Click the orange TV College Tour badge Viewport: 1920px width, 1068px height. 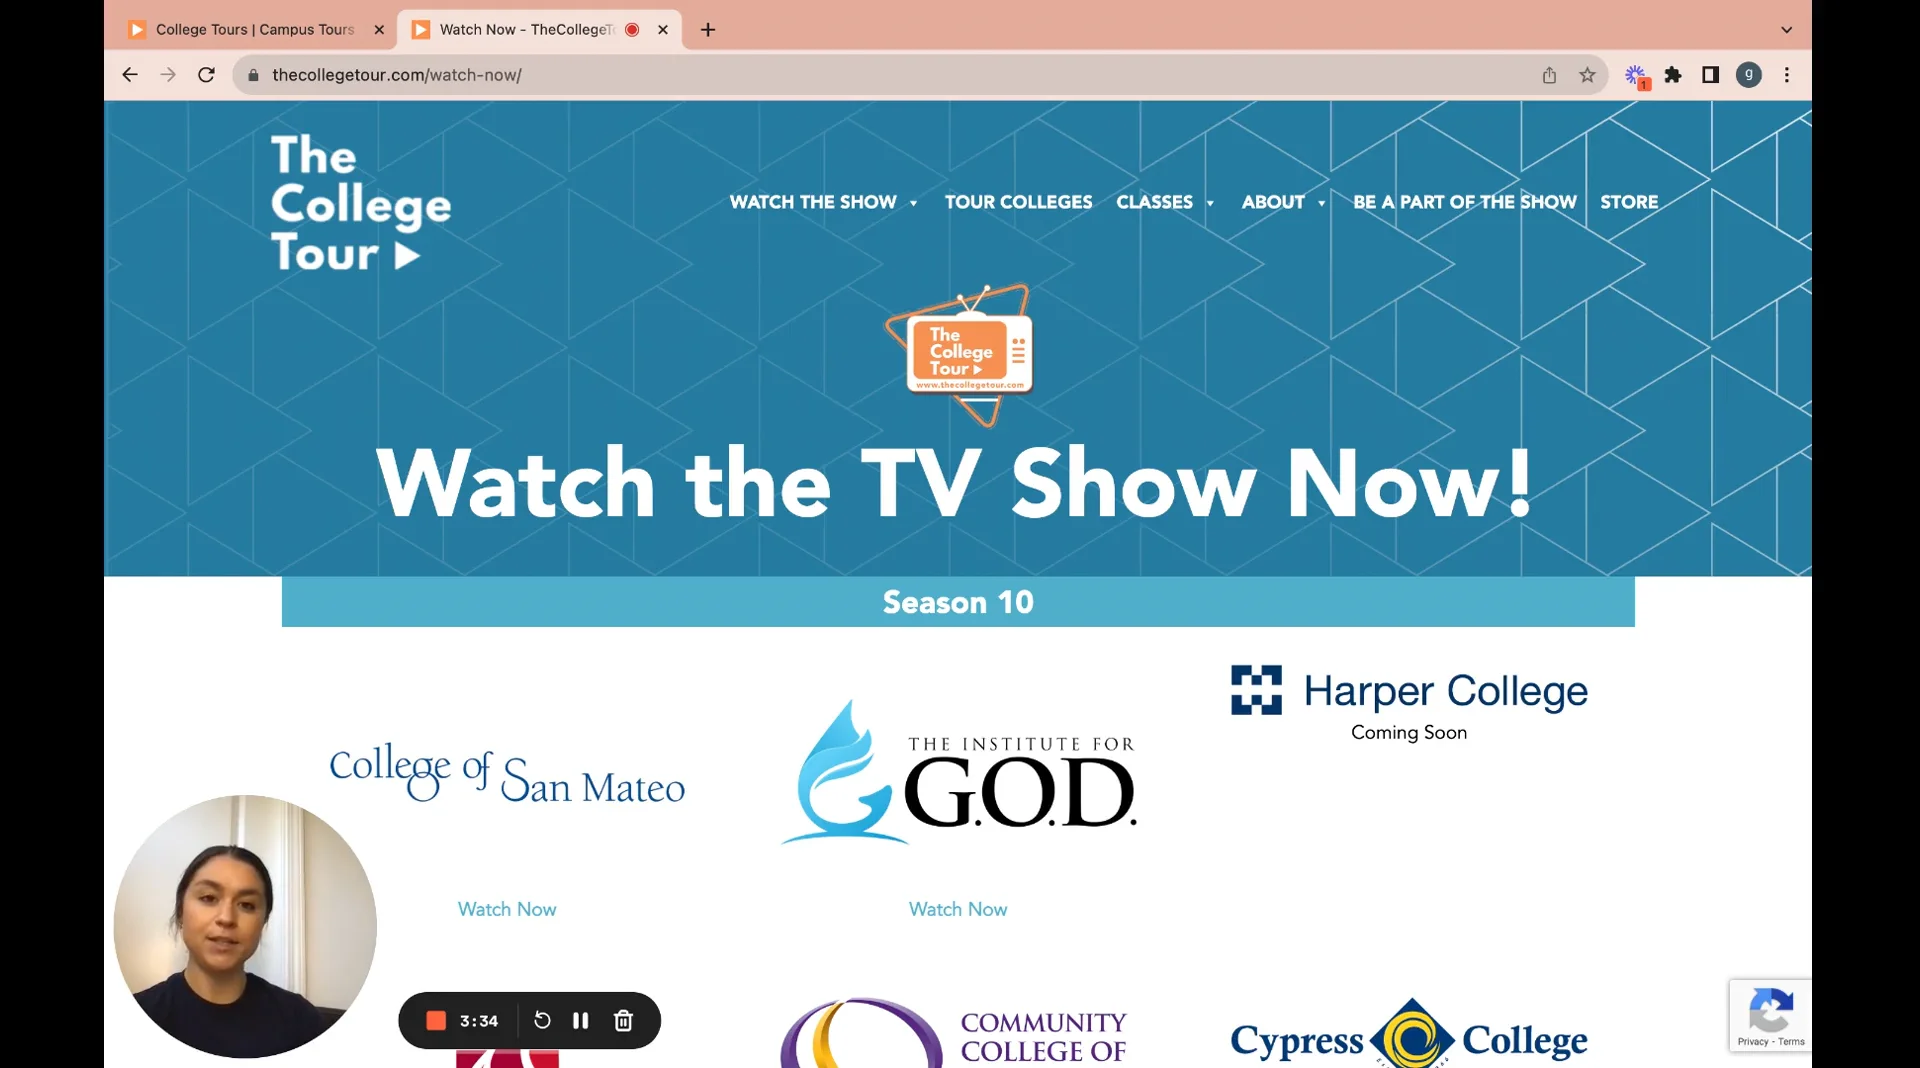tap(960, 355)
